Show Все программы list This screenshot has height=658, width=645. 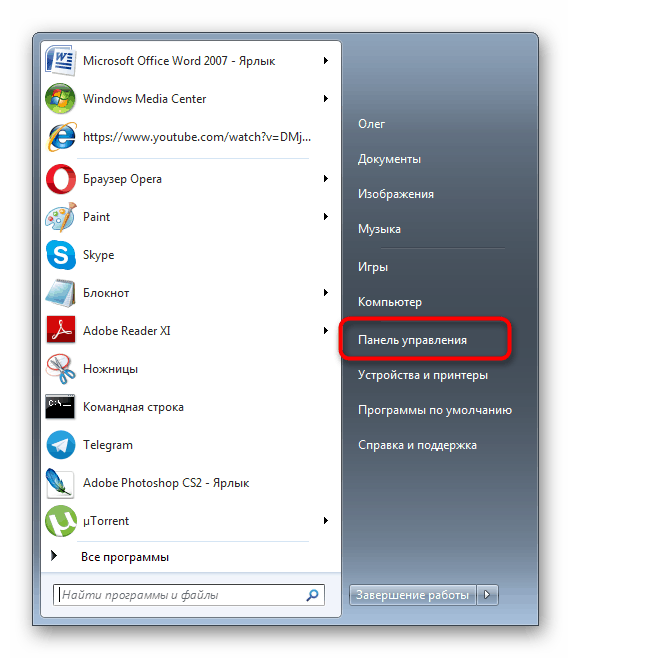125,557
